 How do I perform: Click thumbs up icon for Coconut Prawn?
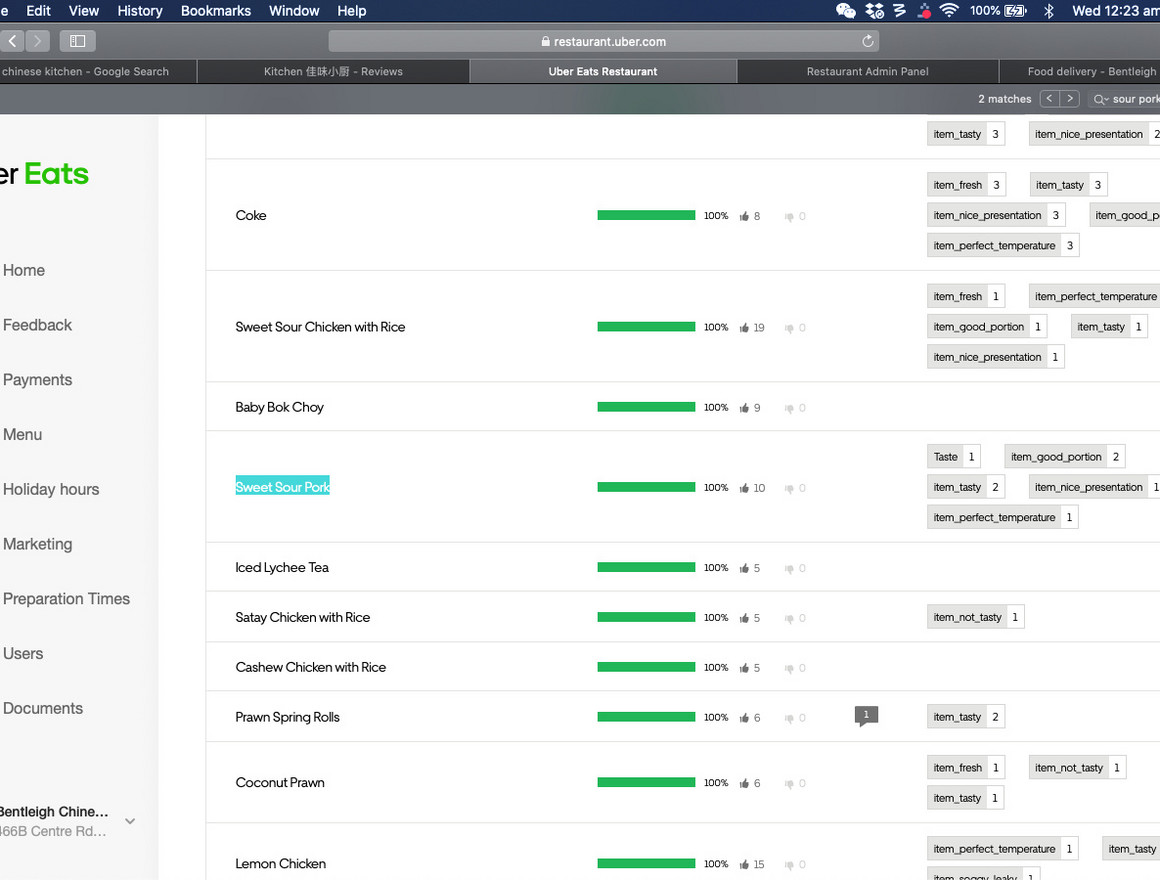(x=744, y=783)
